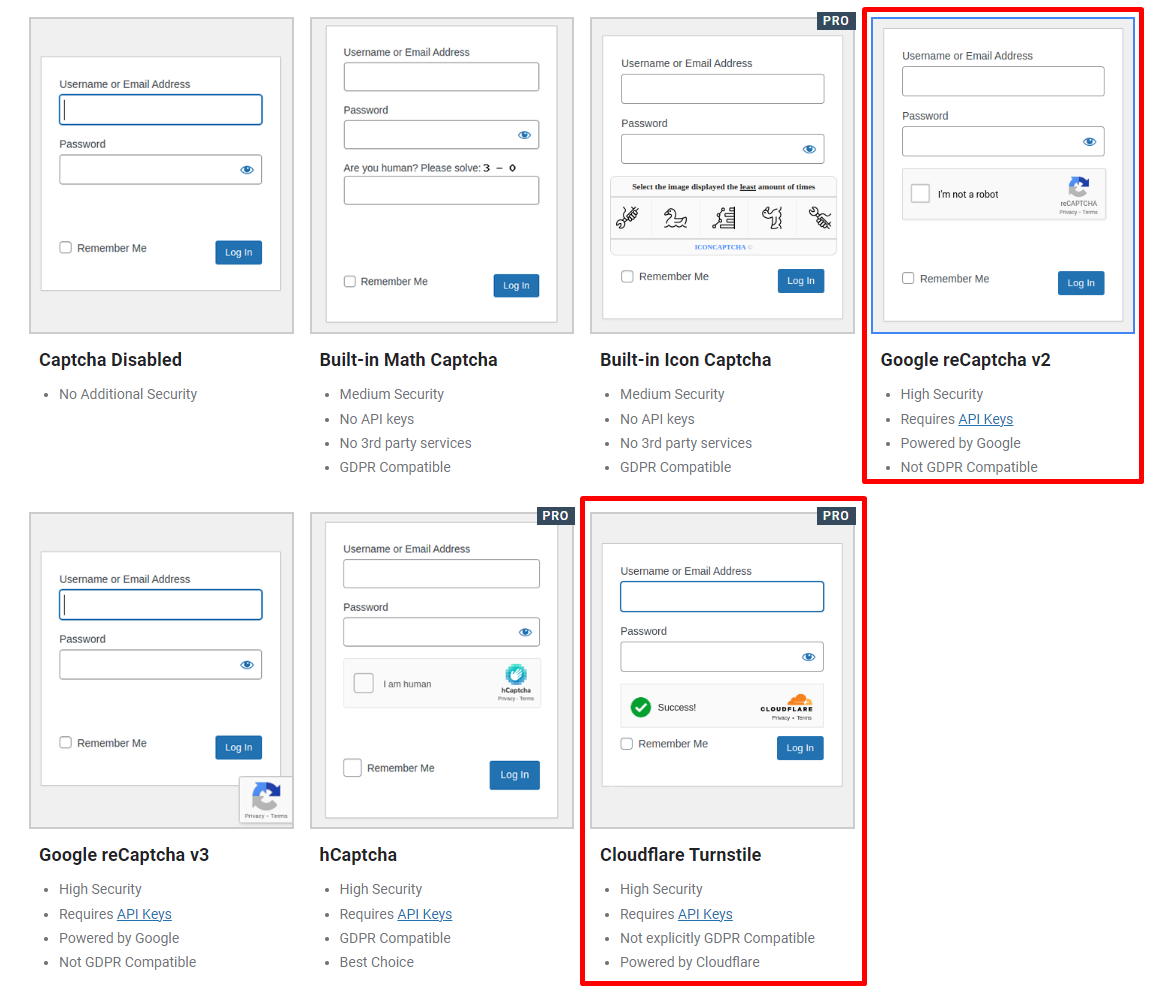1159x991 pixels.
Task: Focus username field in Google reCaptcha v2 card
Action: click(1003, 81)
